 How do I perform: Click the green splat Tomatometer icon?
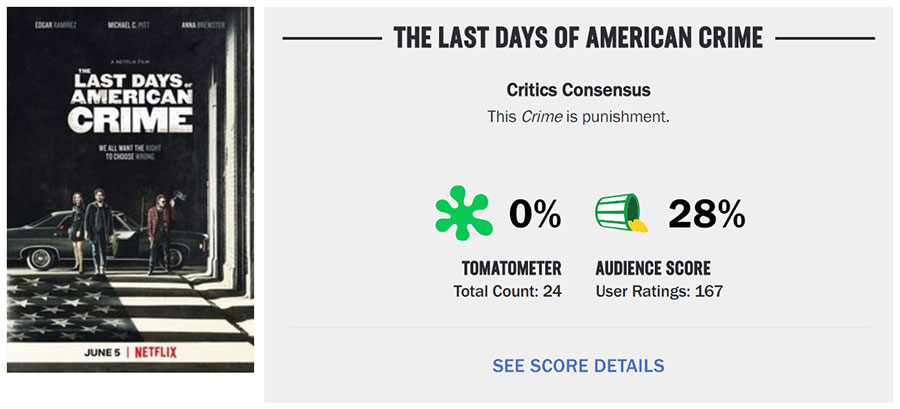(x=464, y=213)
